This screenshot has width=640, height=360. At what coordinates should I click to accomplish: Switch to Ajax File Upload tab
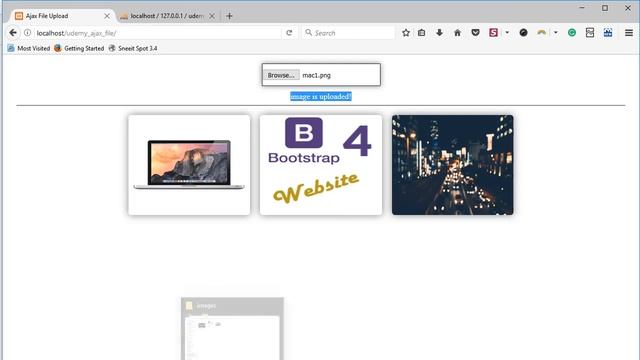(x=61, y=16)
